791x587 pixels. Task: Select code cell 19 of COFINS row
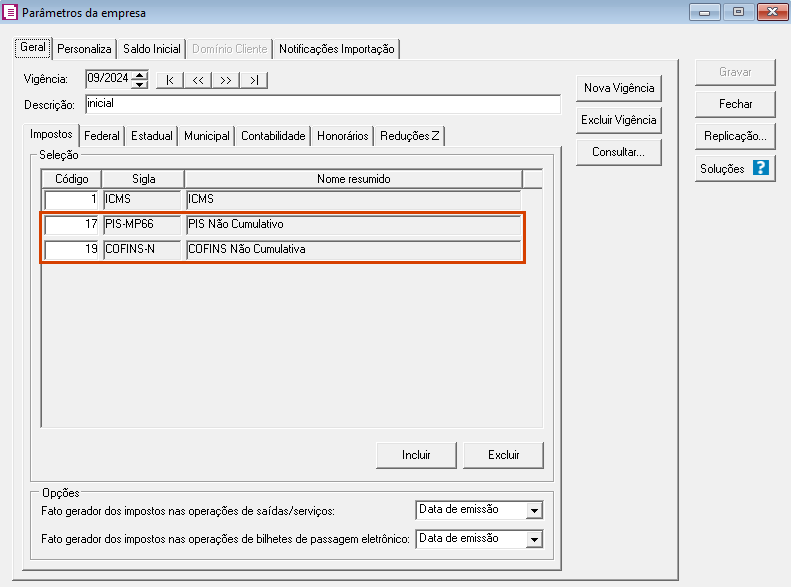click(x=71, y=250)
